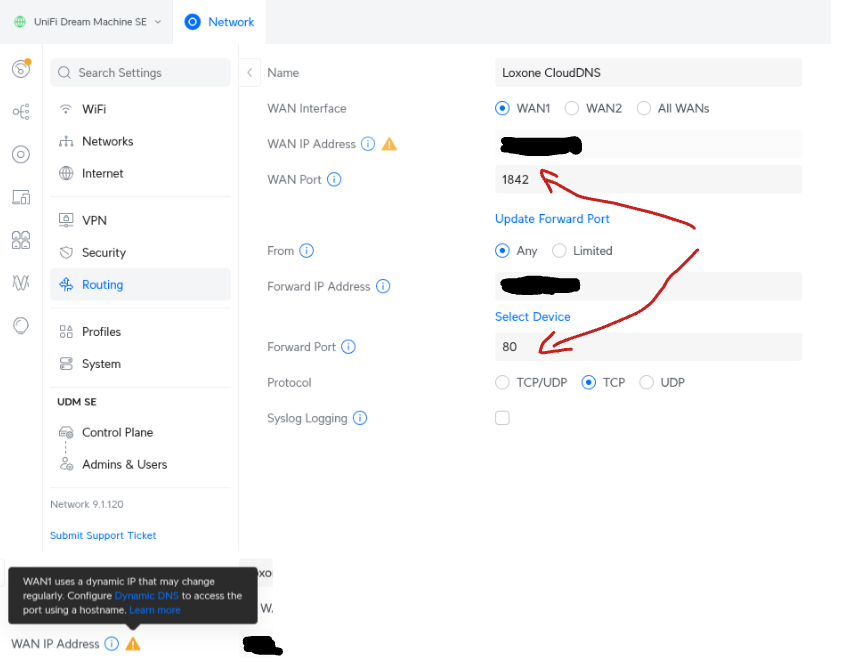Image resolution: width=865 pixels, height=662 pixels.
Task: Click the WAN Port field showing 1842
Action: (648, 179)
